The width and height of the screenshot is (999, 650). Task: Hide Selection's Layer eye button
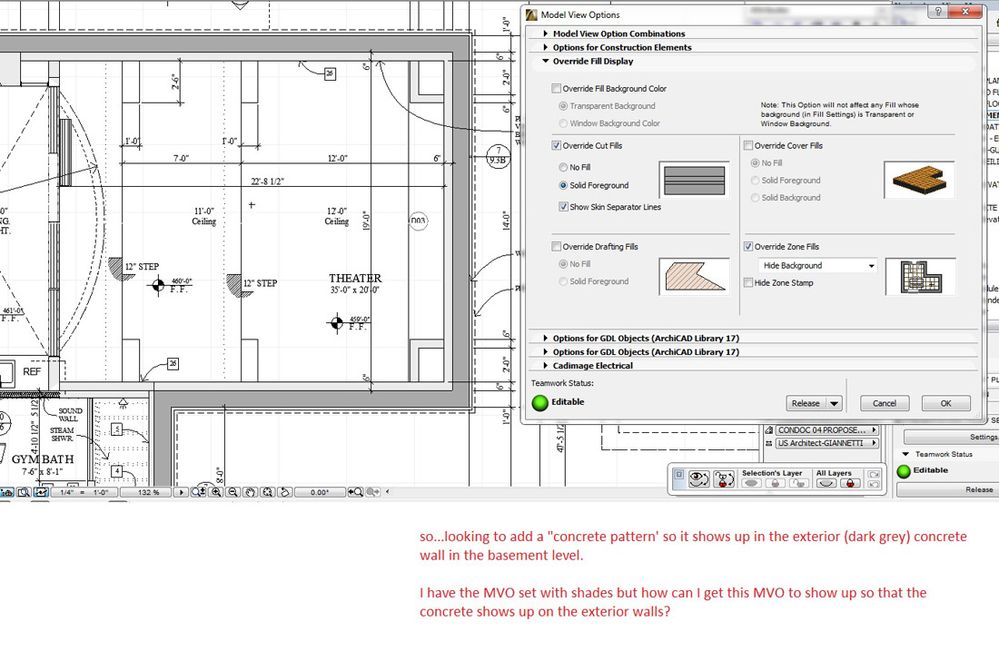(752, 483)
